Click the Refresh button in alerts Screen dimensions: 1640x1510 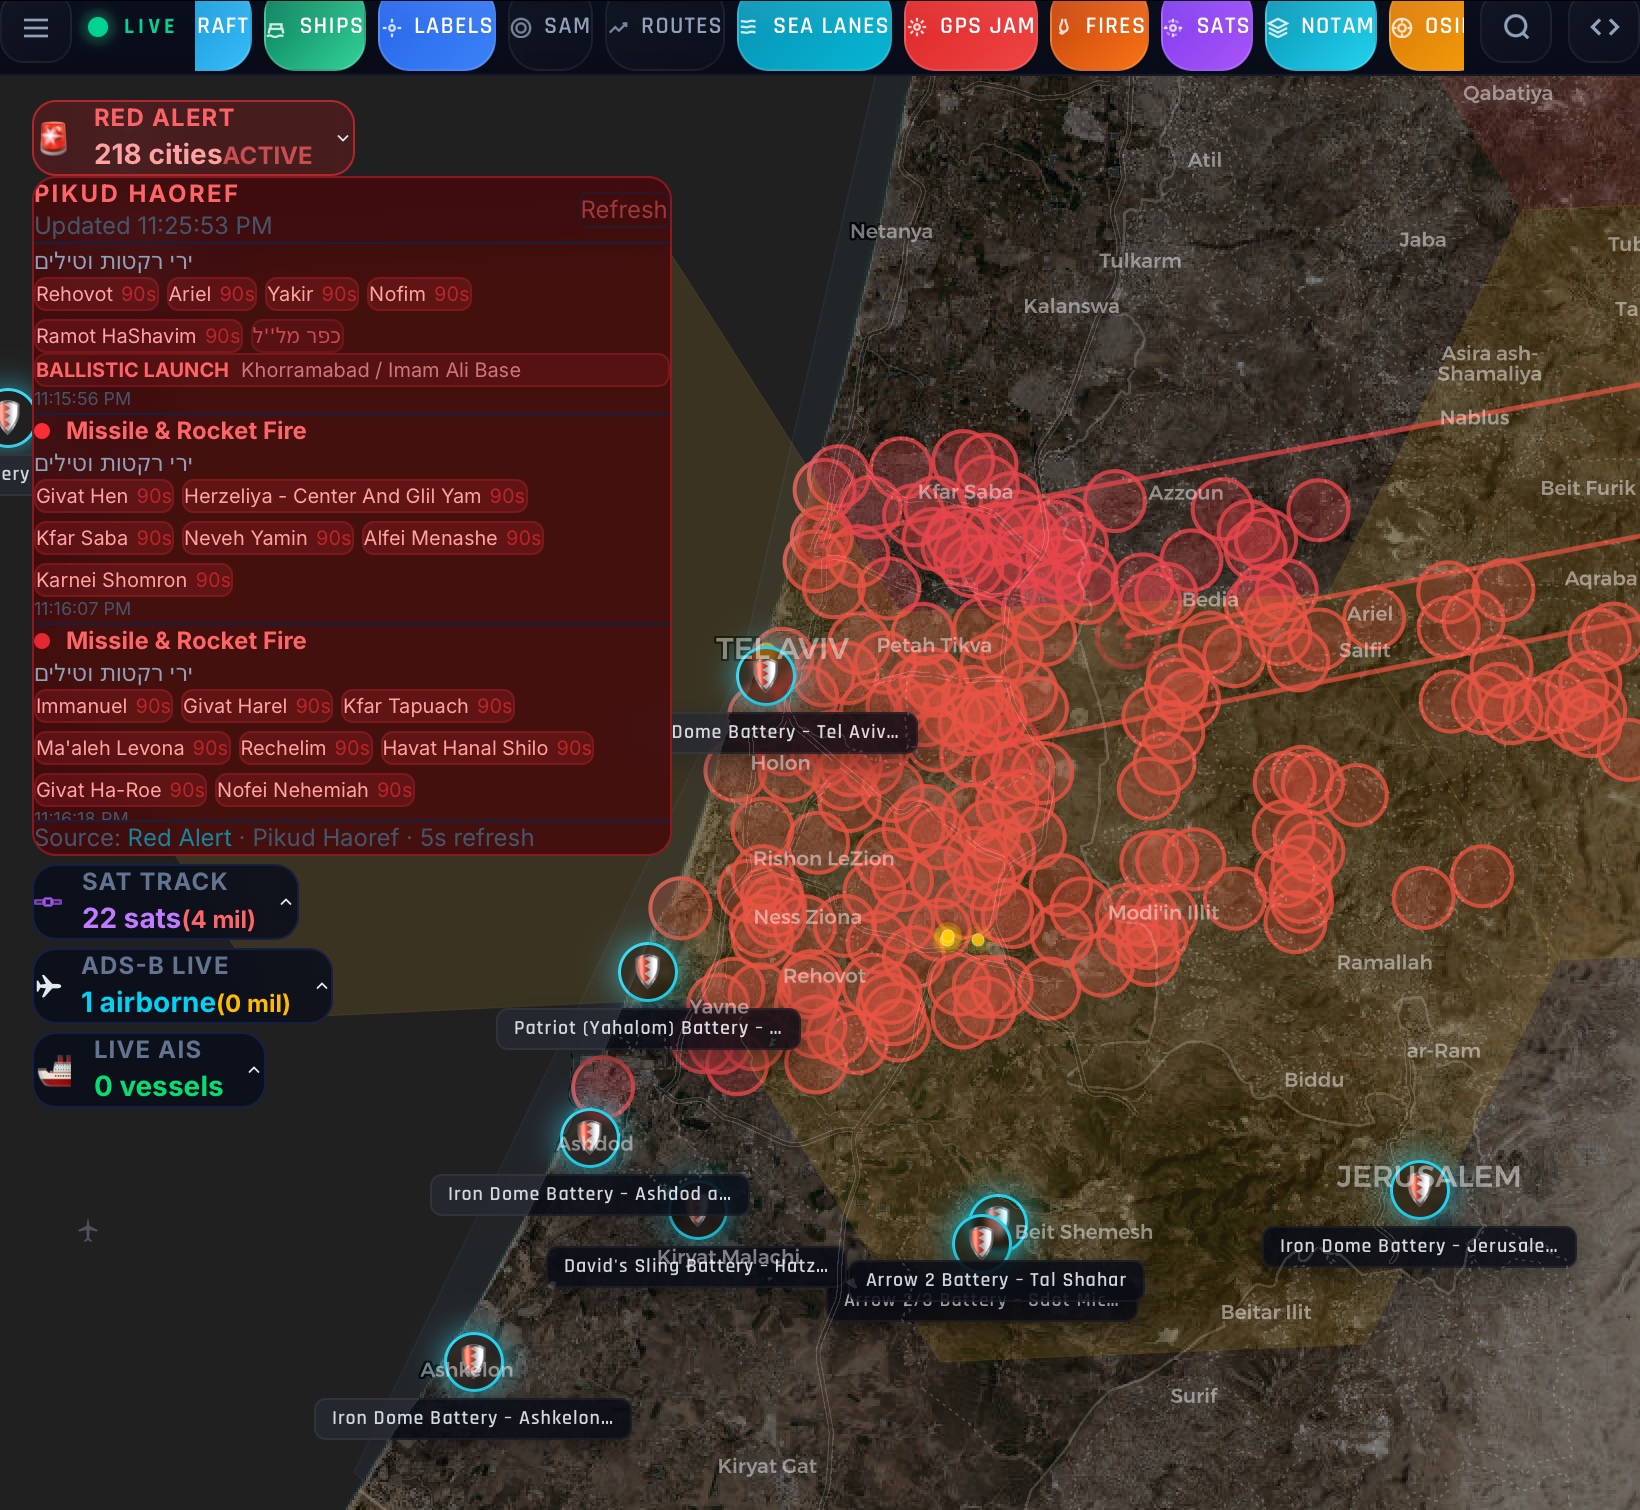tap(623, 210)
